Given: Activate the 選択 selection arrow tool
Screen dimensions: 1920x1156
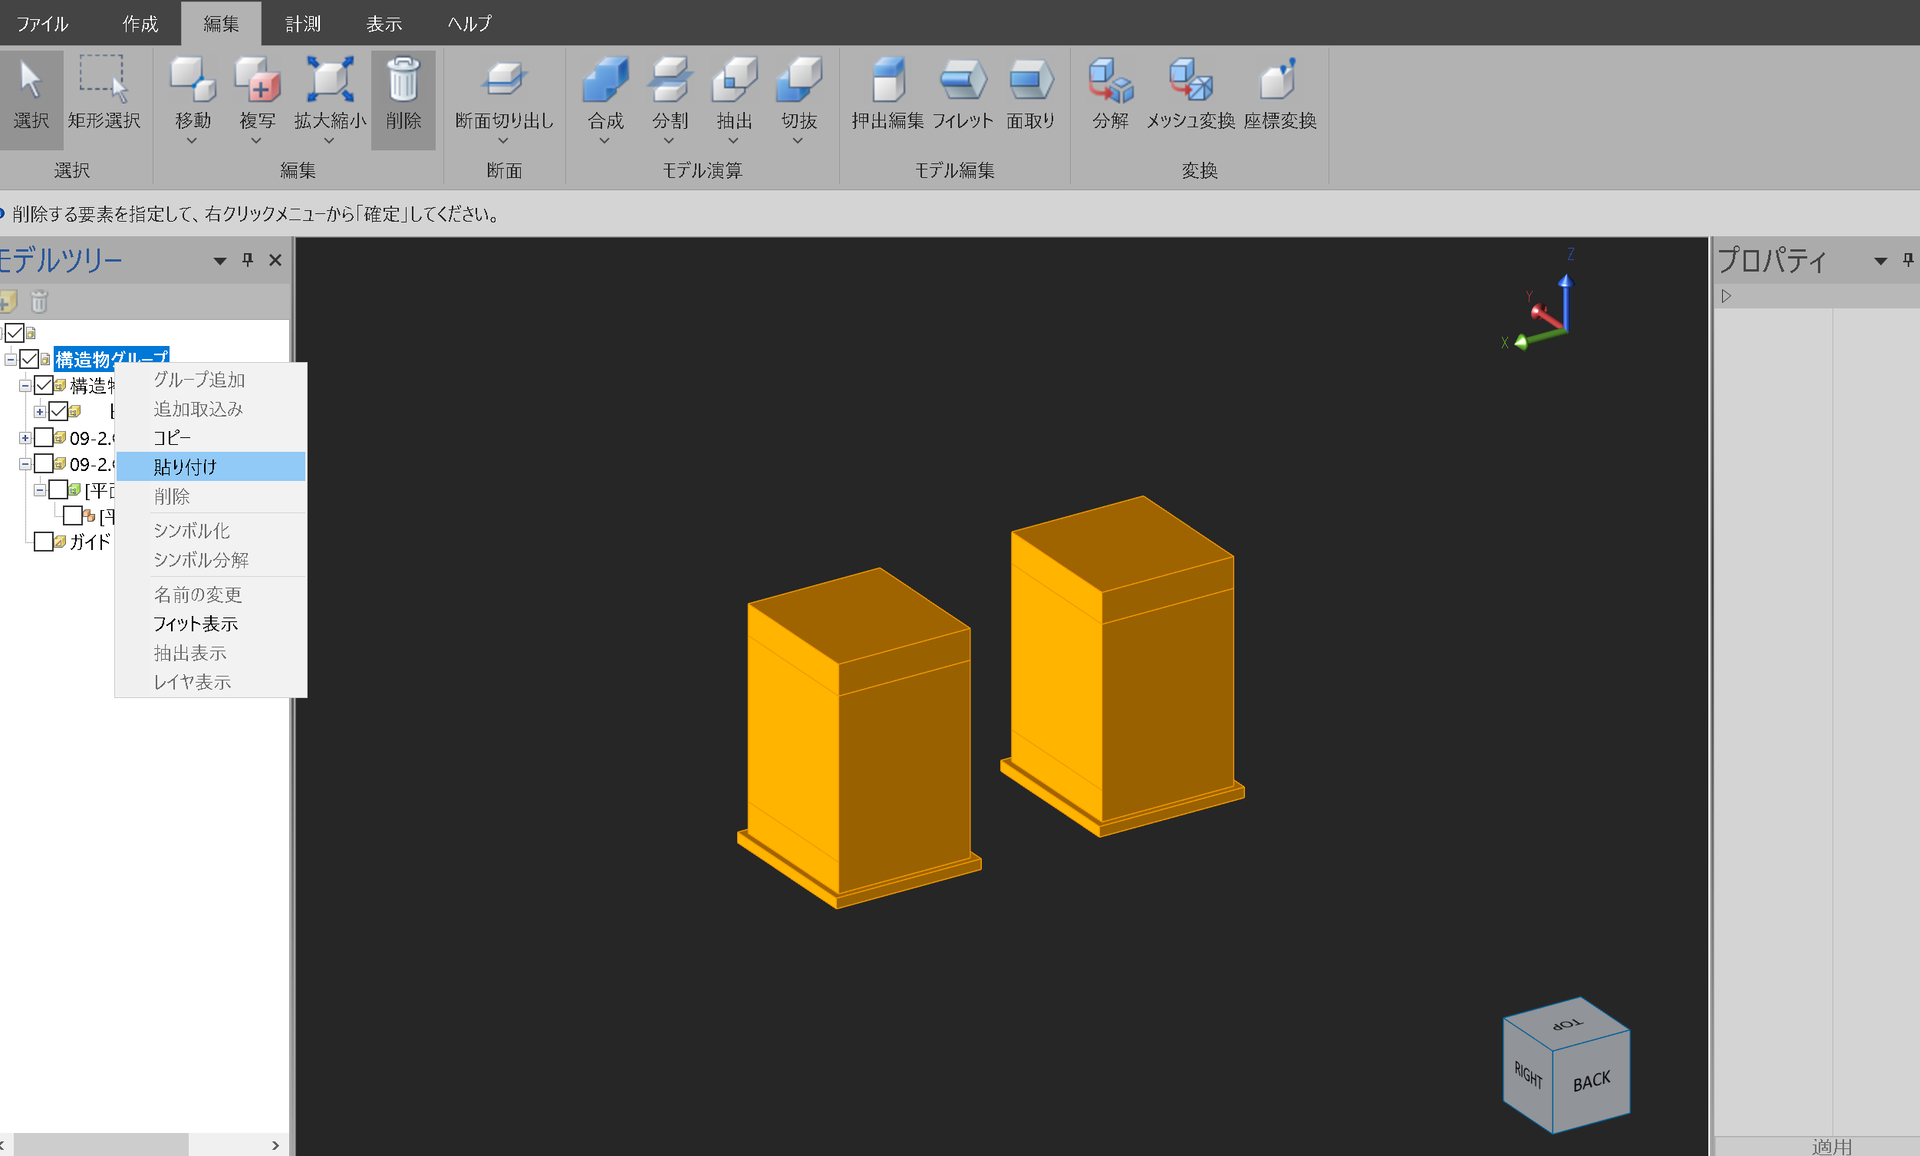Looking at the screenshot, I should (x=31, y=96).
